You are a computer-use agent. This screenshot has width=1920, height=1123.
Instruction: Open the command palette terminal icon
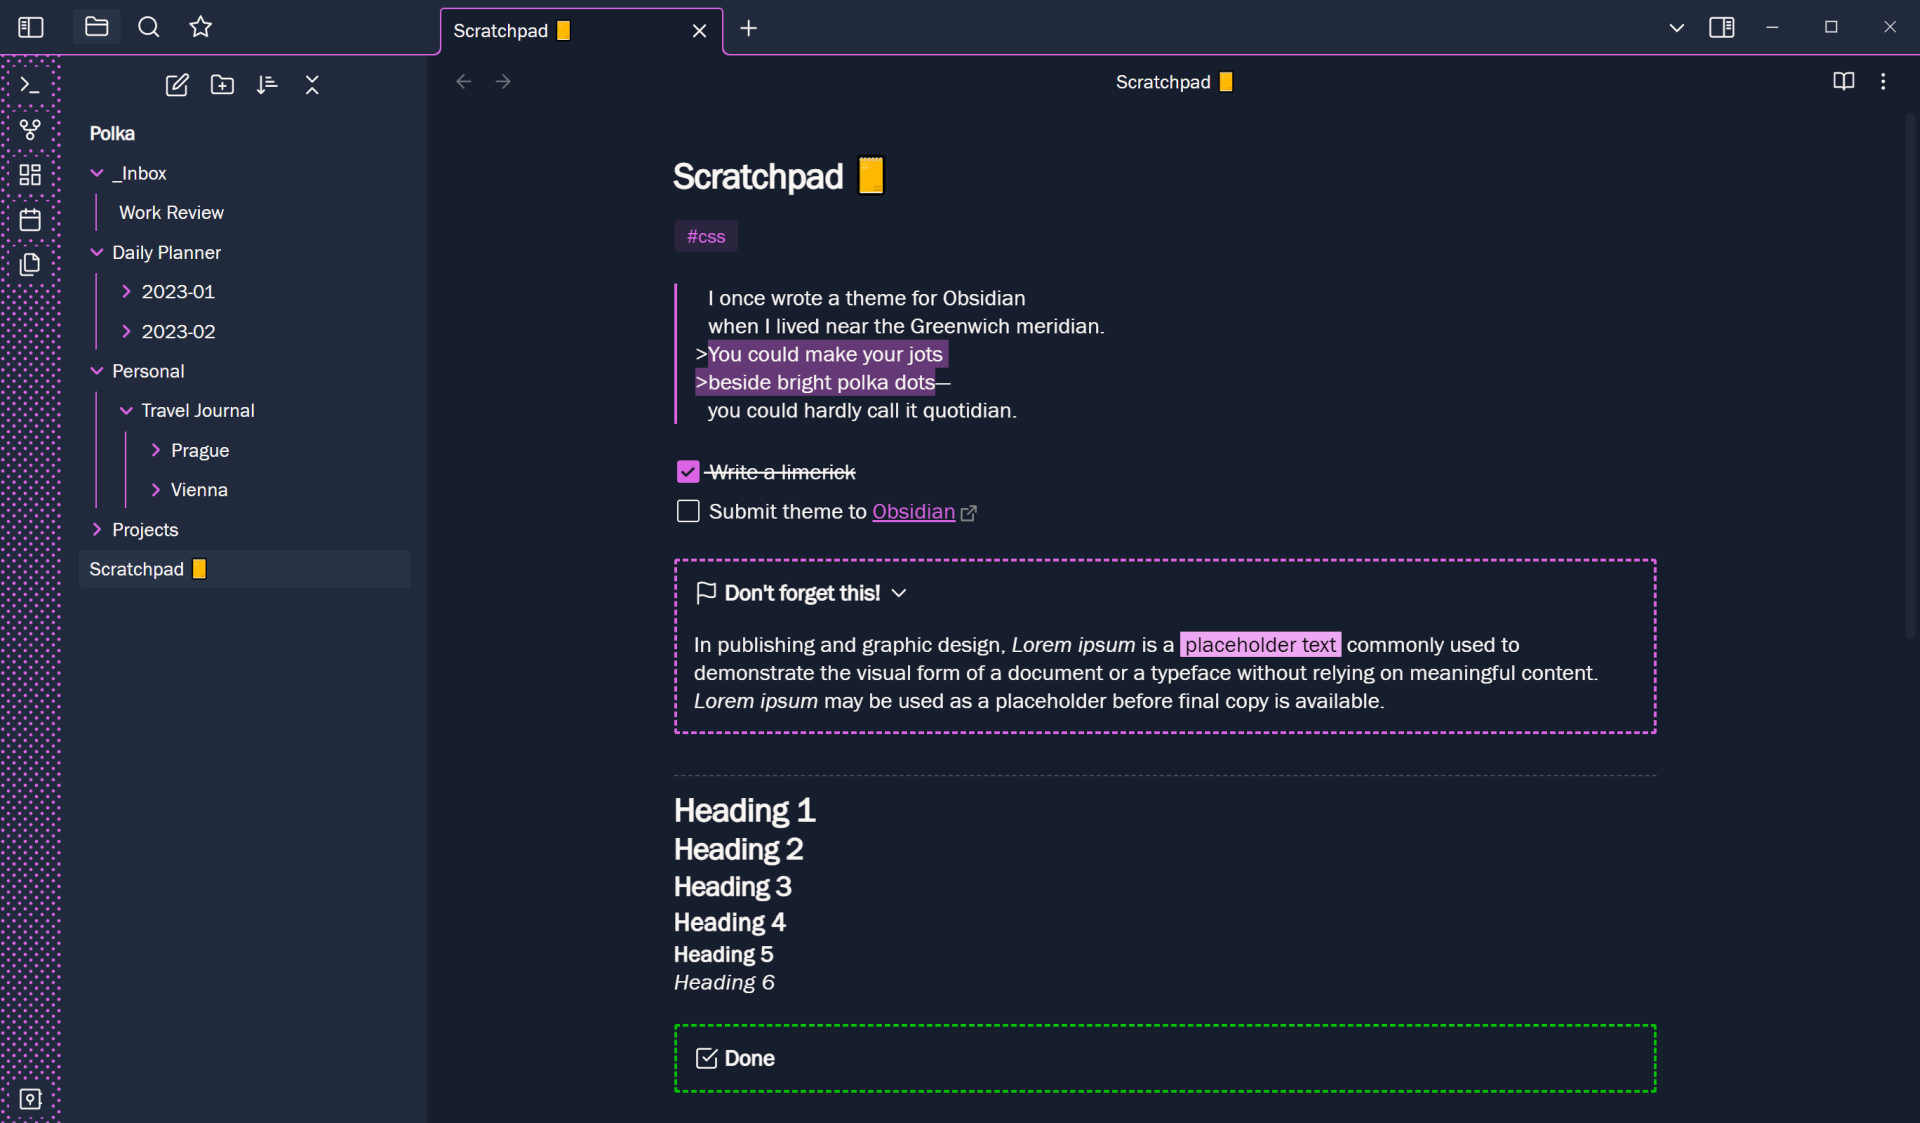30,85
